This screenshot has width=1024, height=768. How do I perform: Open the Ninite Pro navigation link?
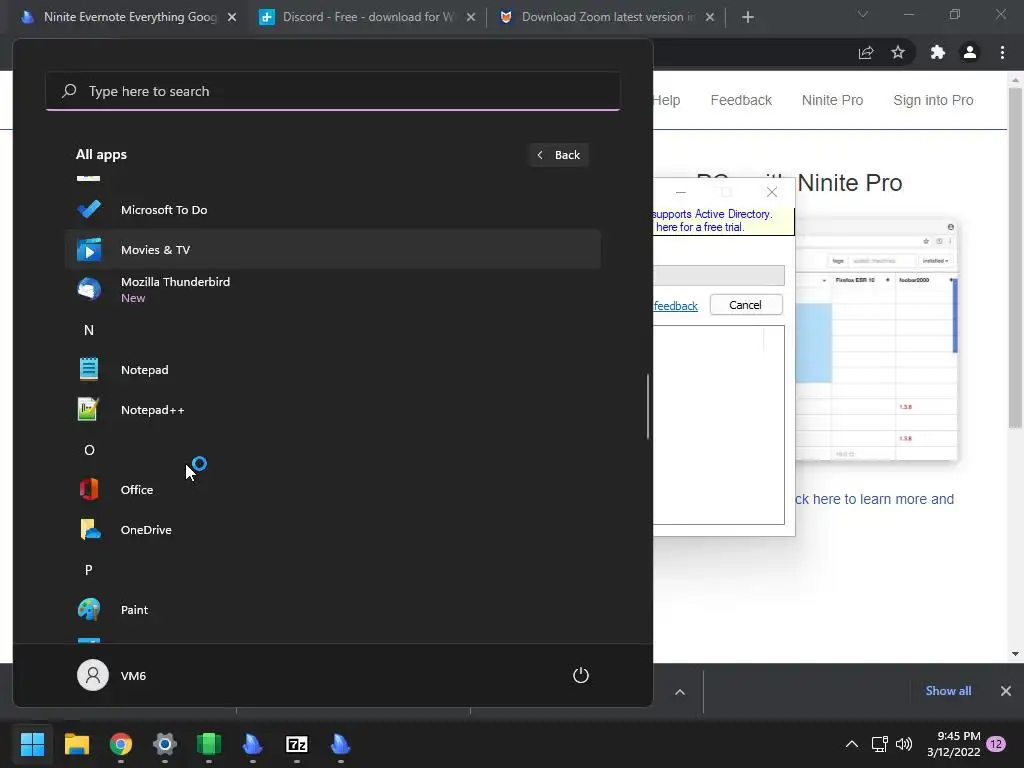(x=832, y=100)
